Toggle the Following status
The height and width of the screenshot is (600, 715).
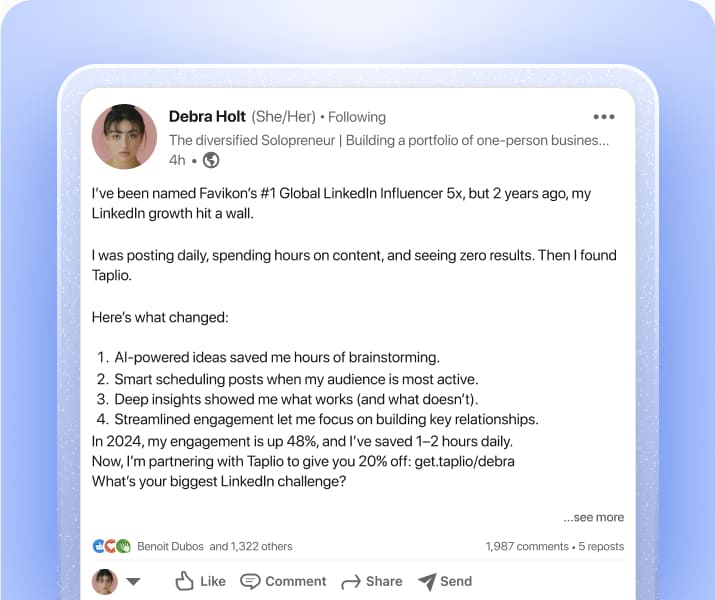point(357,117)
